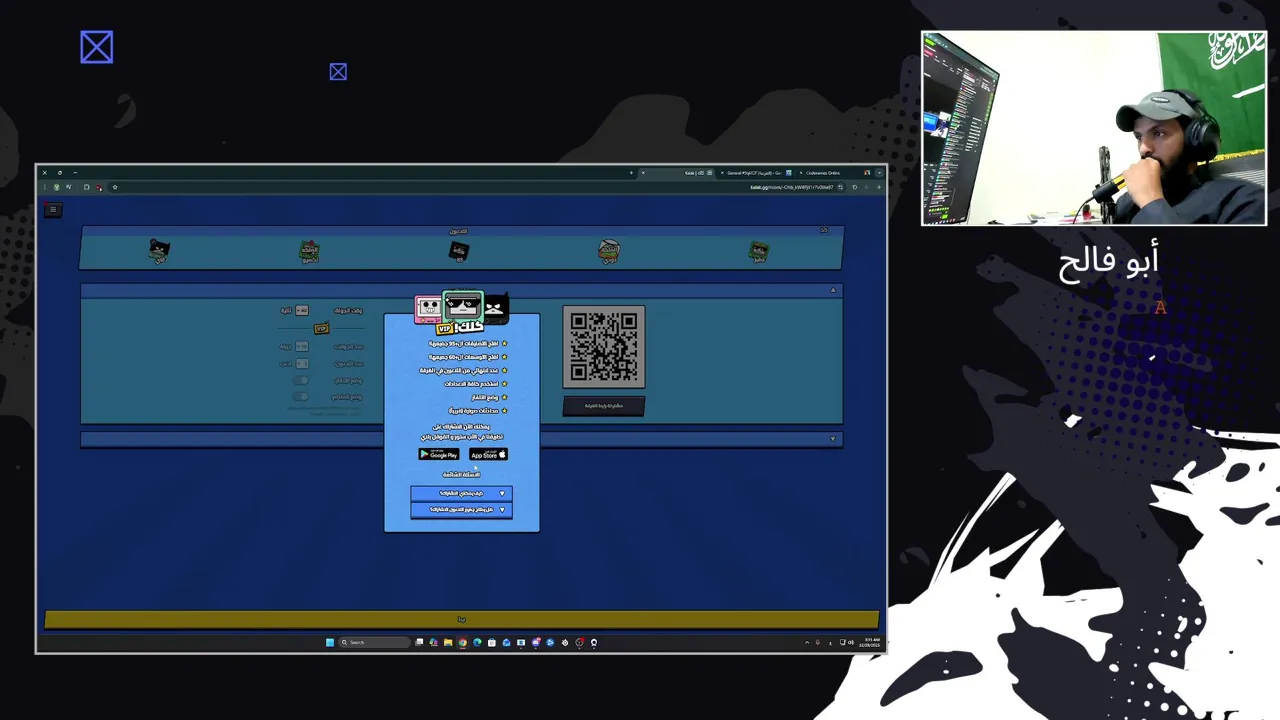Click the sunglasses mascot atop VIP popup
Screen dimensions: 1280x720
[463, 308]
